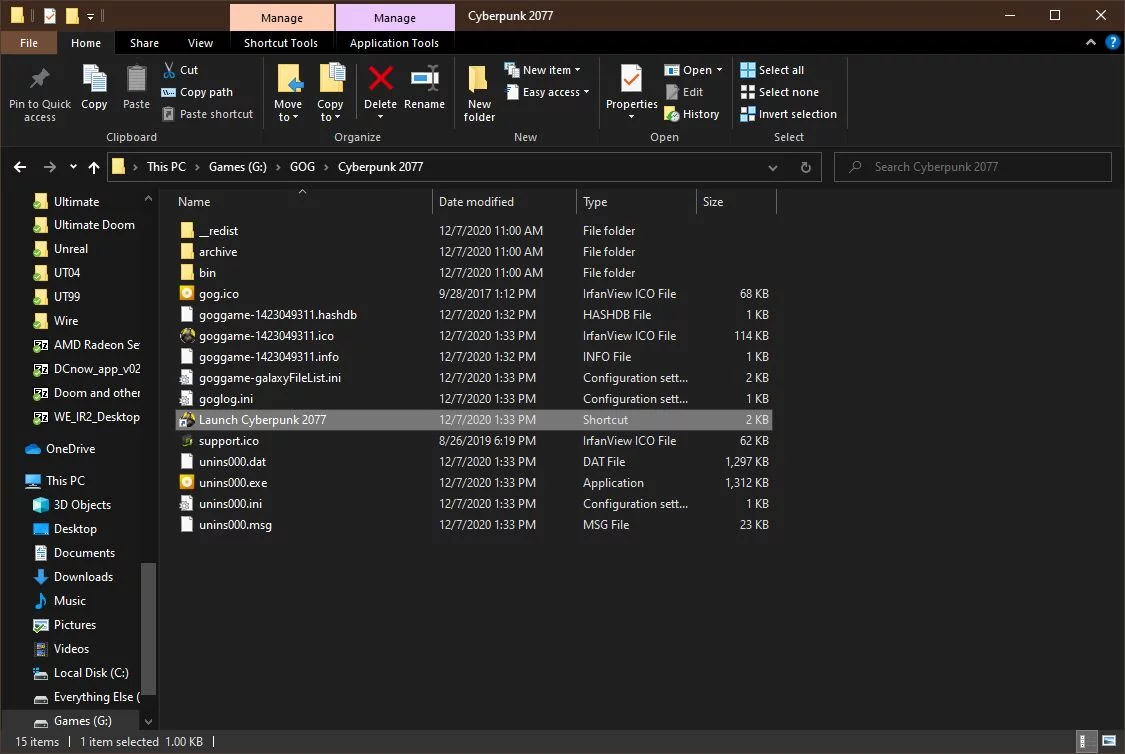Click the Edit command in Open group

(x=684, y=92)
